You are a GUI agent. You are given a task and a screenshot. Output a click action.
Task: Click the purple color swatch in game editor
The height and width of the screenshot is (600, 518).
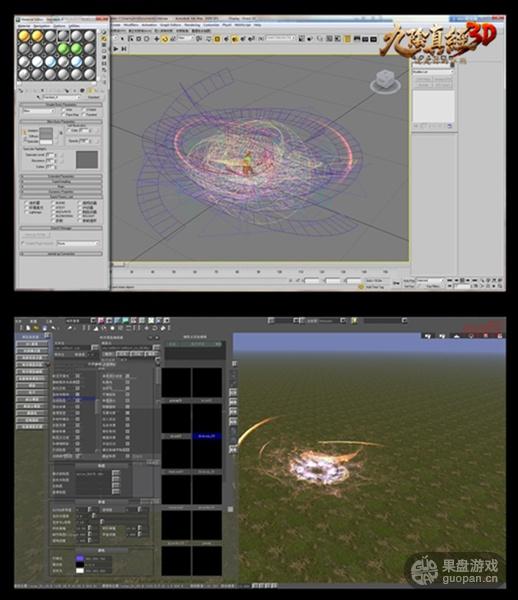80,558
